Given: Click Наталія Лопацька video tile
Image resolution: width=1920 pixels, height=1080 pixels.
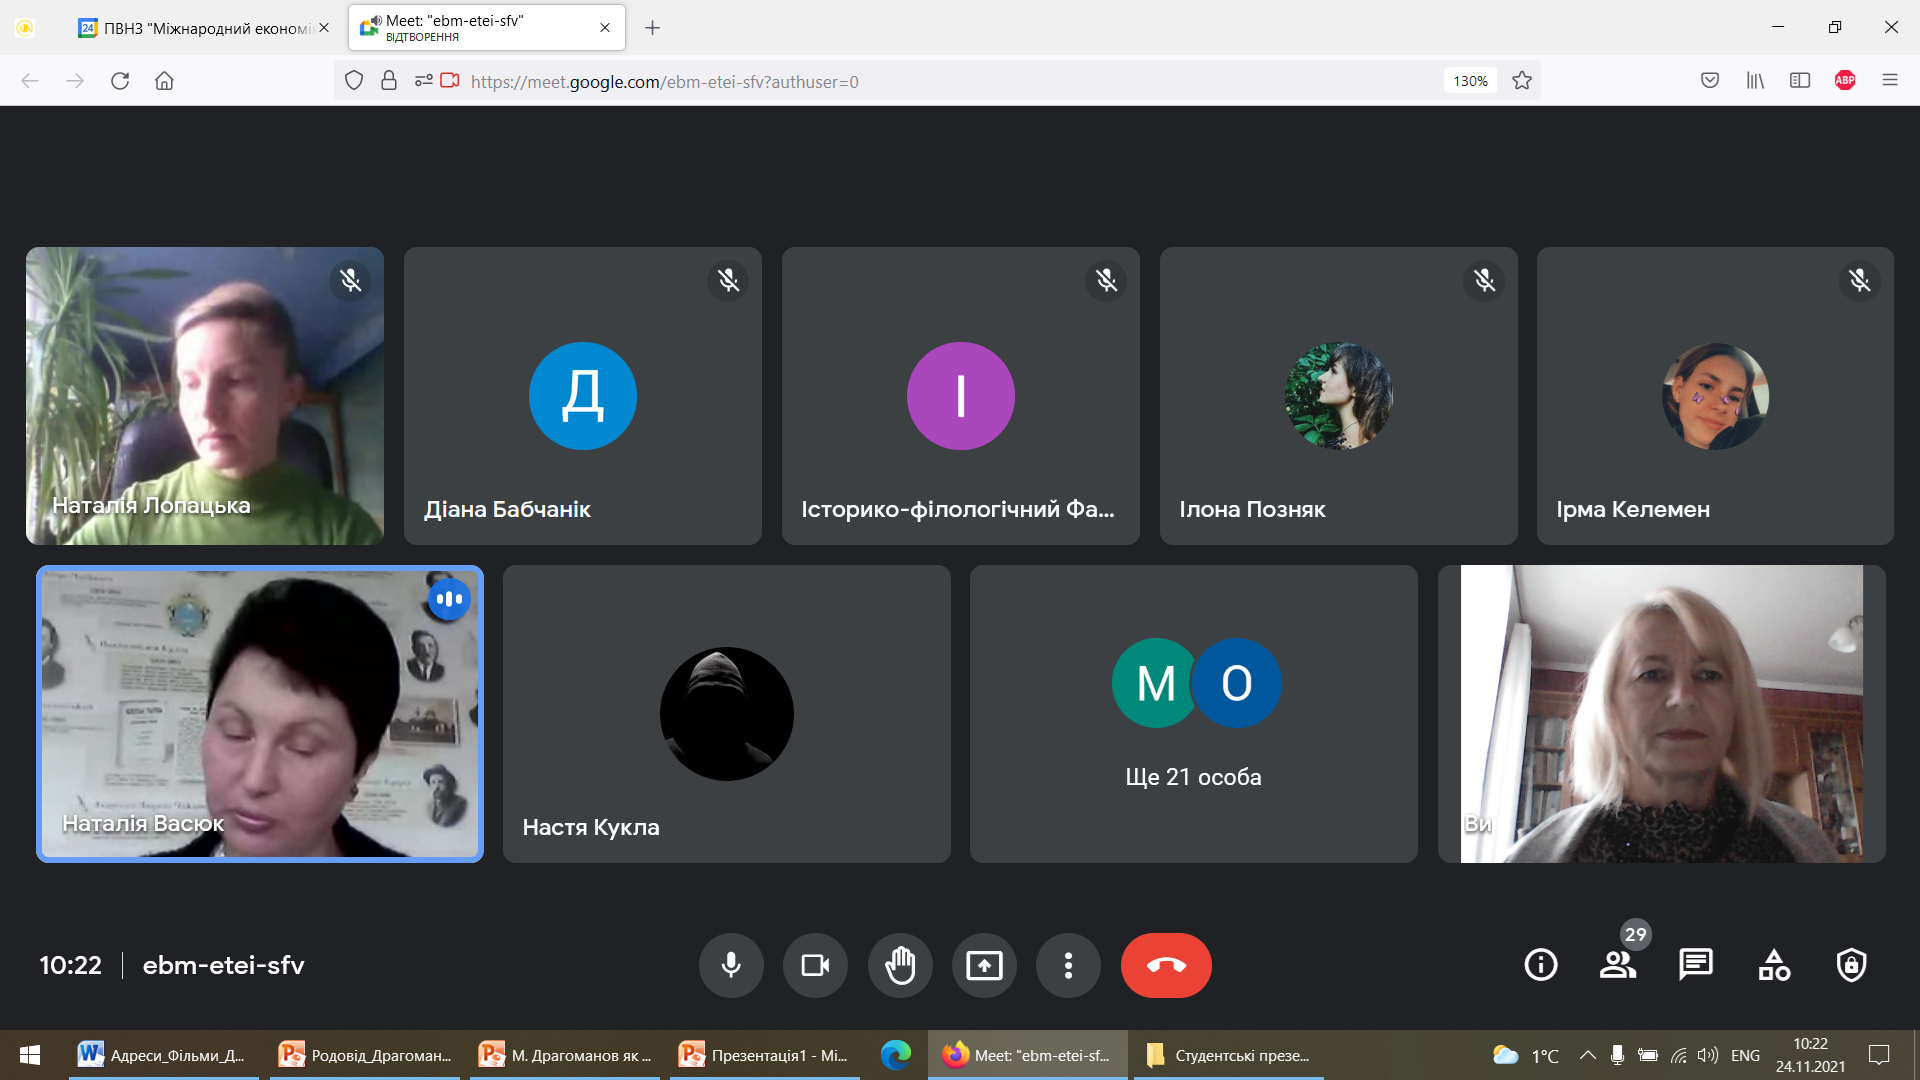Looking at the screenshot, I should 205,396.
